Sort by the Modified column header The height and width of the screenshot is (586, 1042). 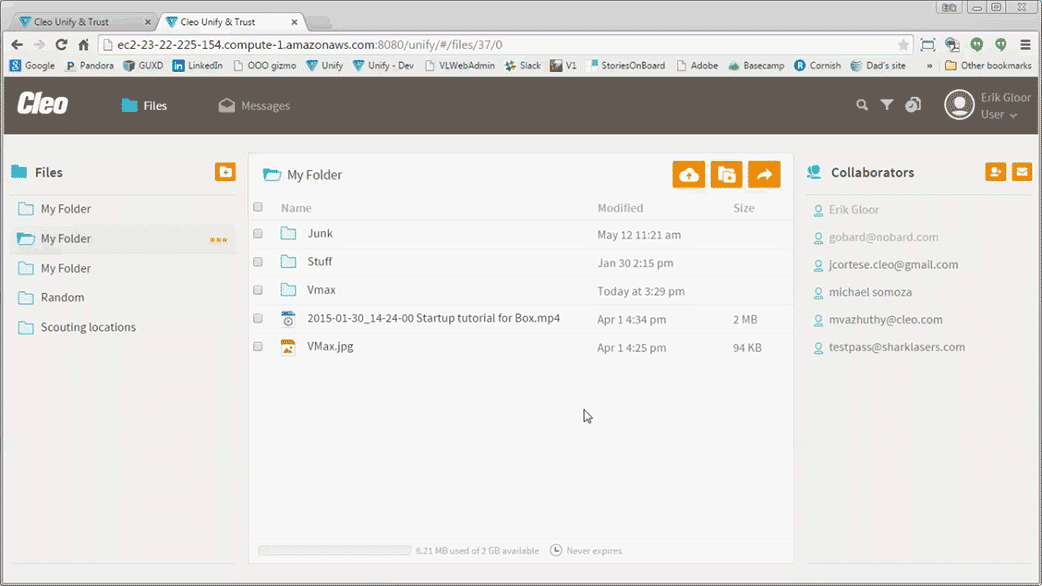(x=620, y=208)
